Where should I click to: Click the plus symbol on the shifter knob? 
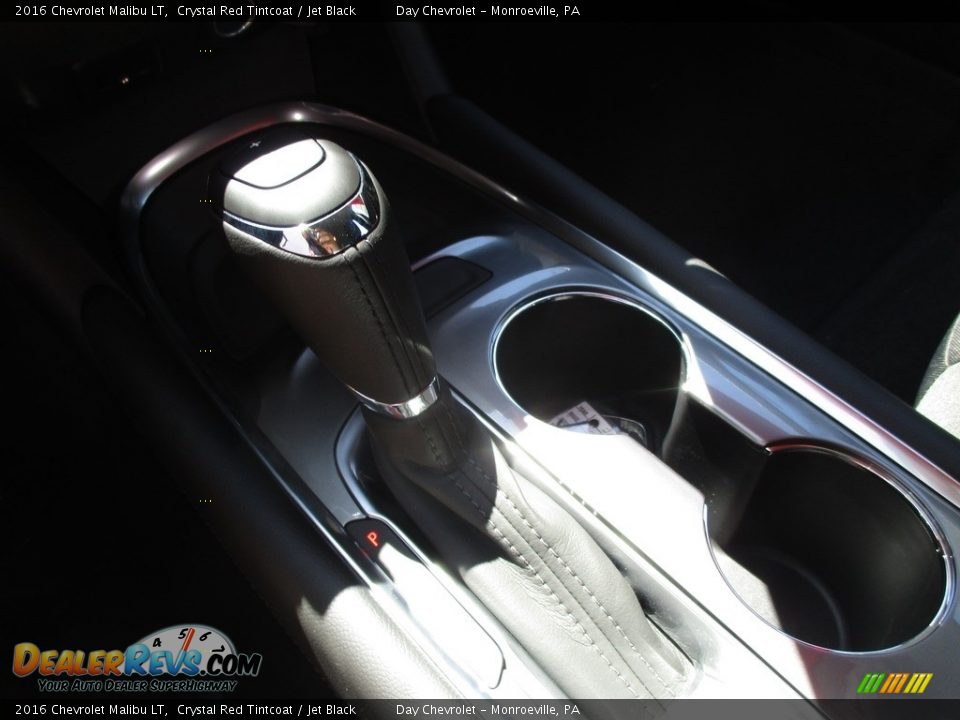pyautogui.click(x=256, y=145)
